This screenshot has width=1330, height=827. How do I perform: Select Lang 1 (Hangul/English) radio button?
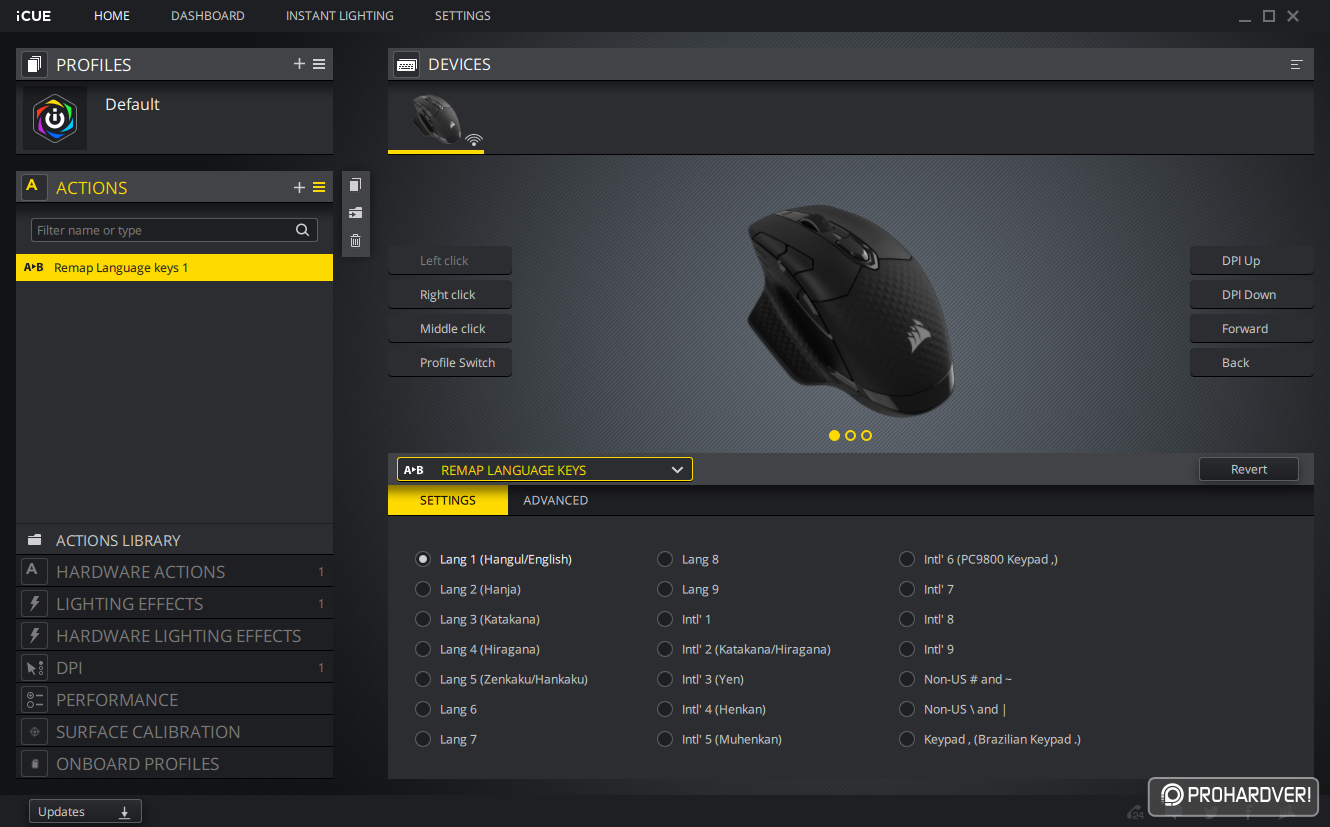(x=423, y=559)
